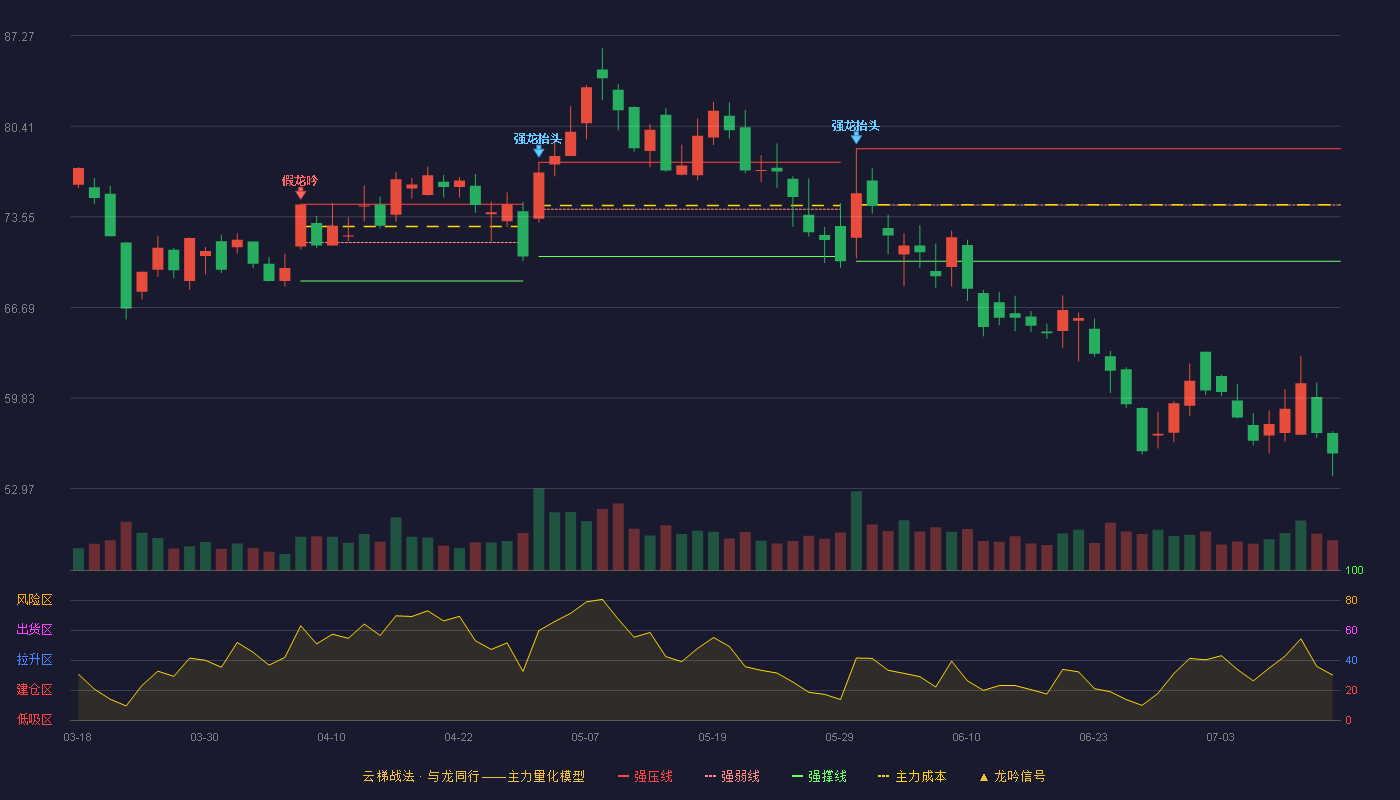Viewport: 1400px width, 800px height.
Task: Click the 出货区 zone label
Action: (x=34, y=630)
